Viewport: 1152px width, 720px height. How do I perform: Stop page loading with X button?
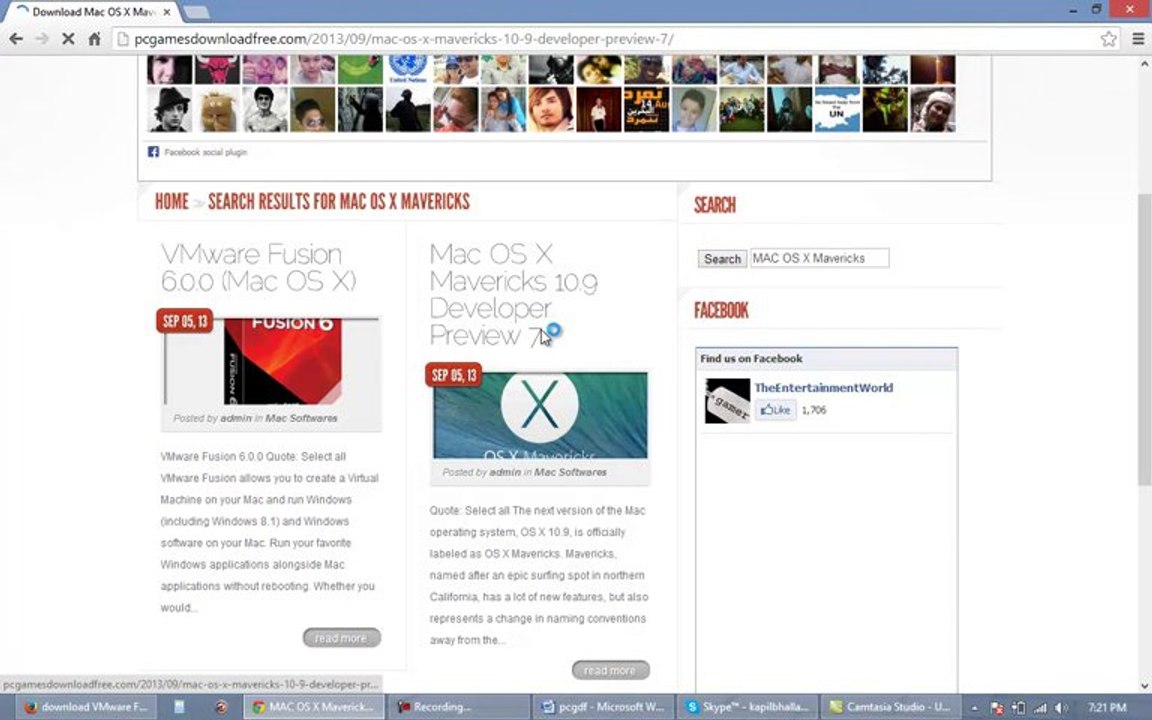pyautogui.click(x=68, y=39)
